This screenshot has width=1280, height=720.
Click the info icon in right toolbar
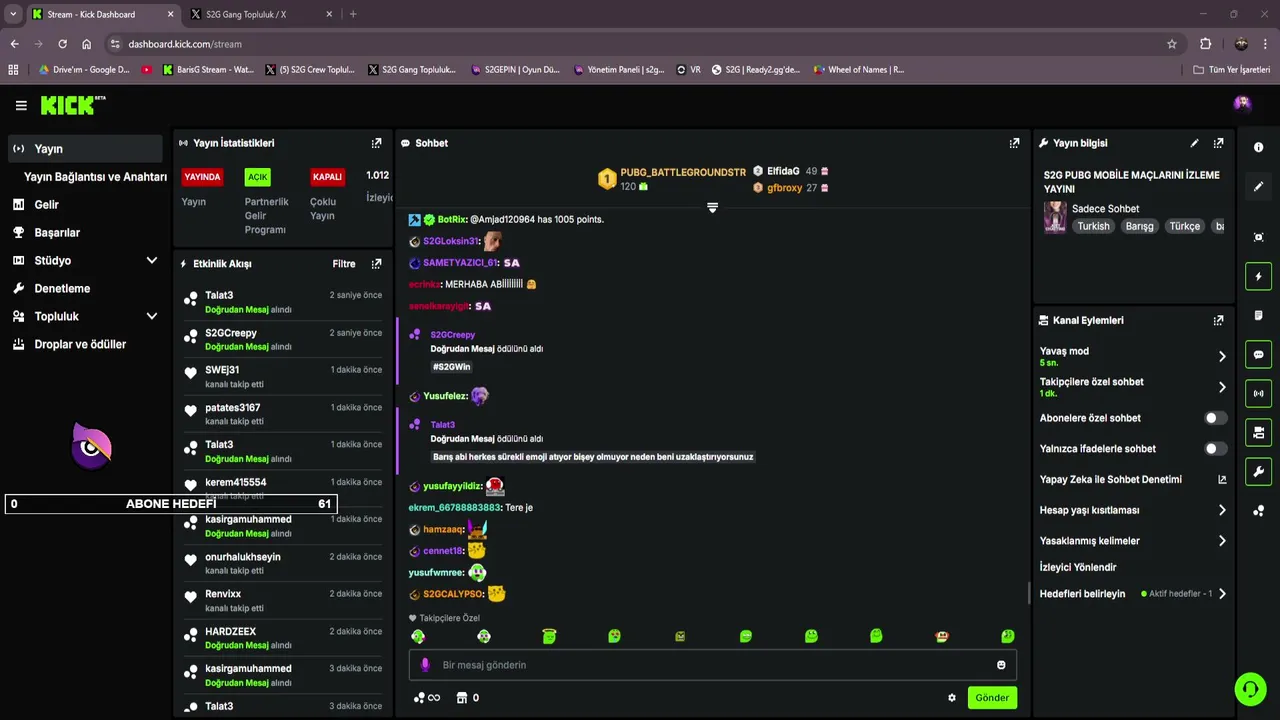[x=1258, y=147]
